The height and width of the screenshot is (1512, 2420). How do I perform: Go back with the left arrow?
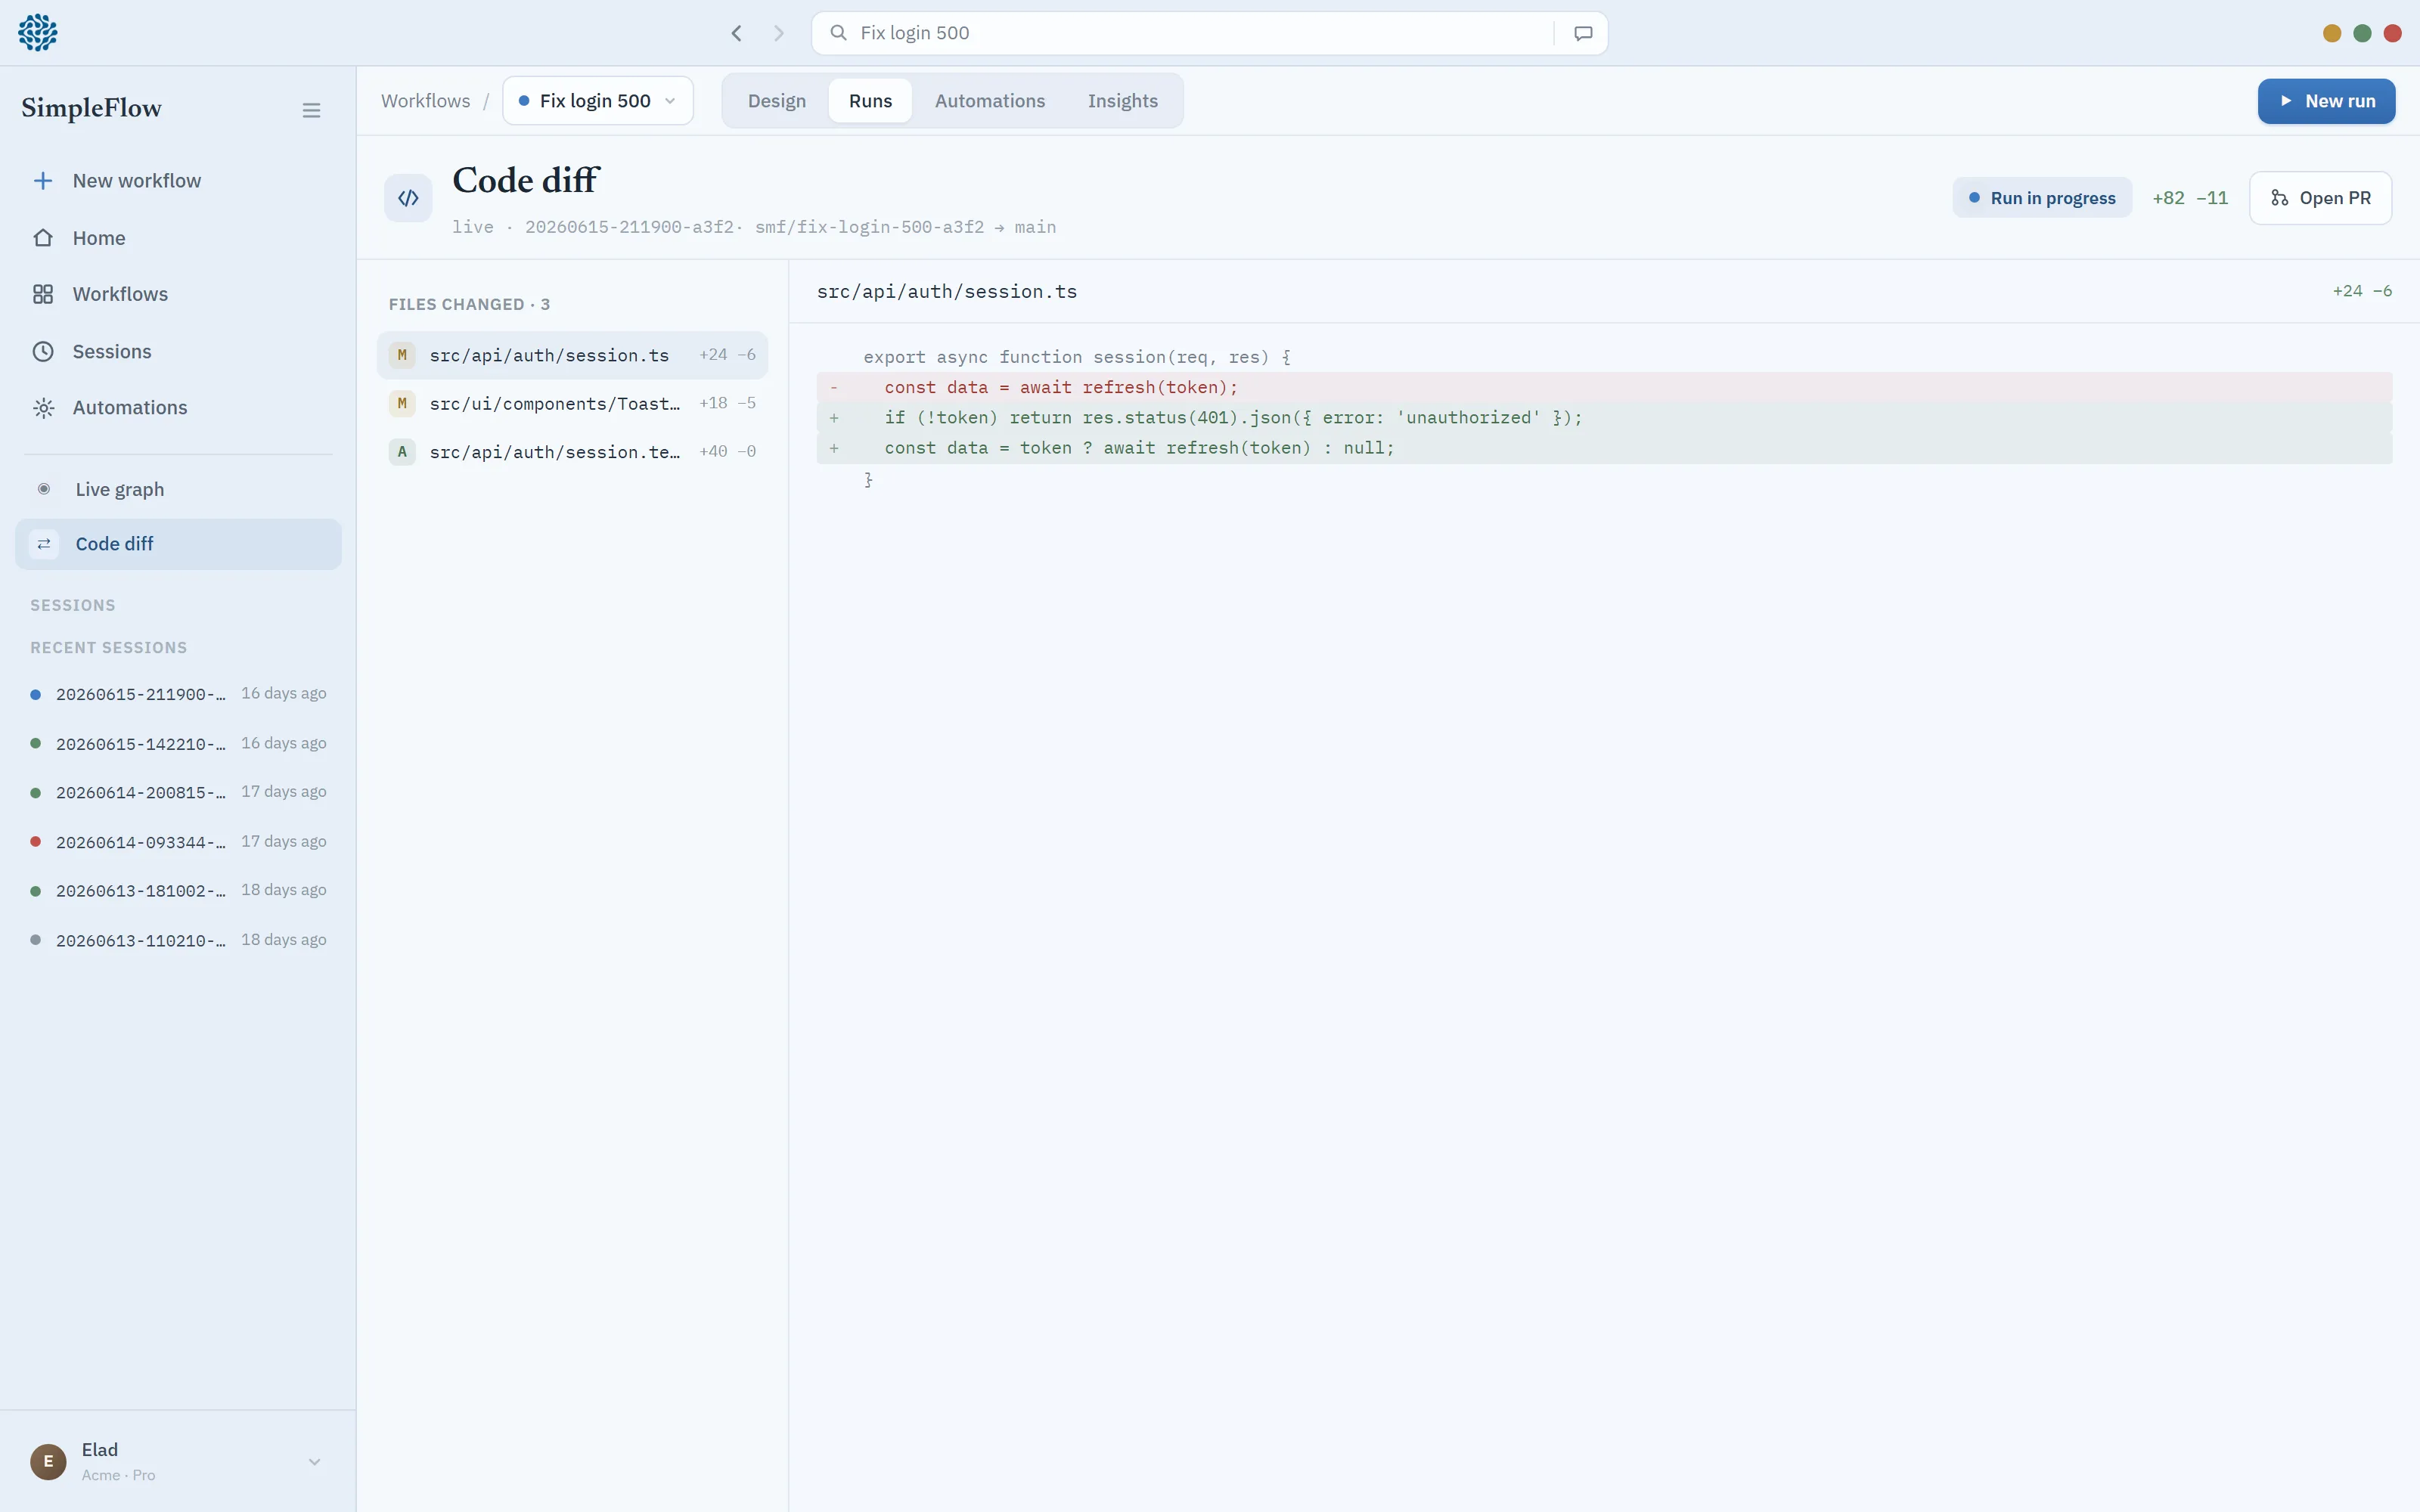tap(736, 33)
